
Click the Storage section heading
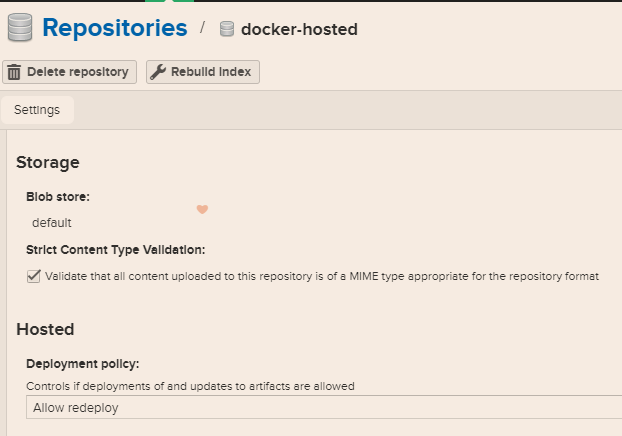pos(47,162)
